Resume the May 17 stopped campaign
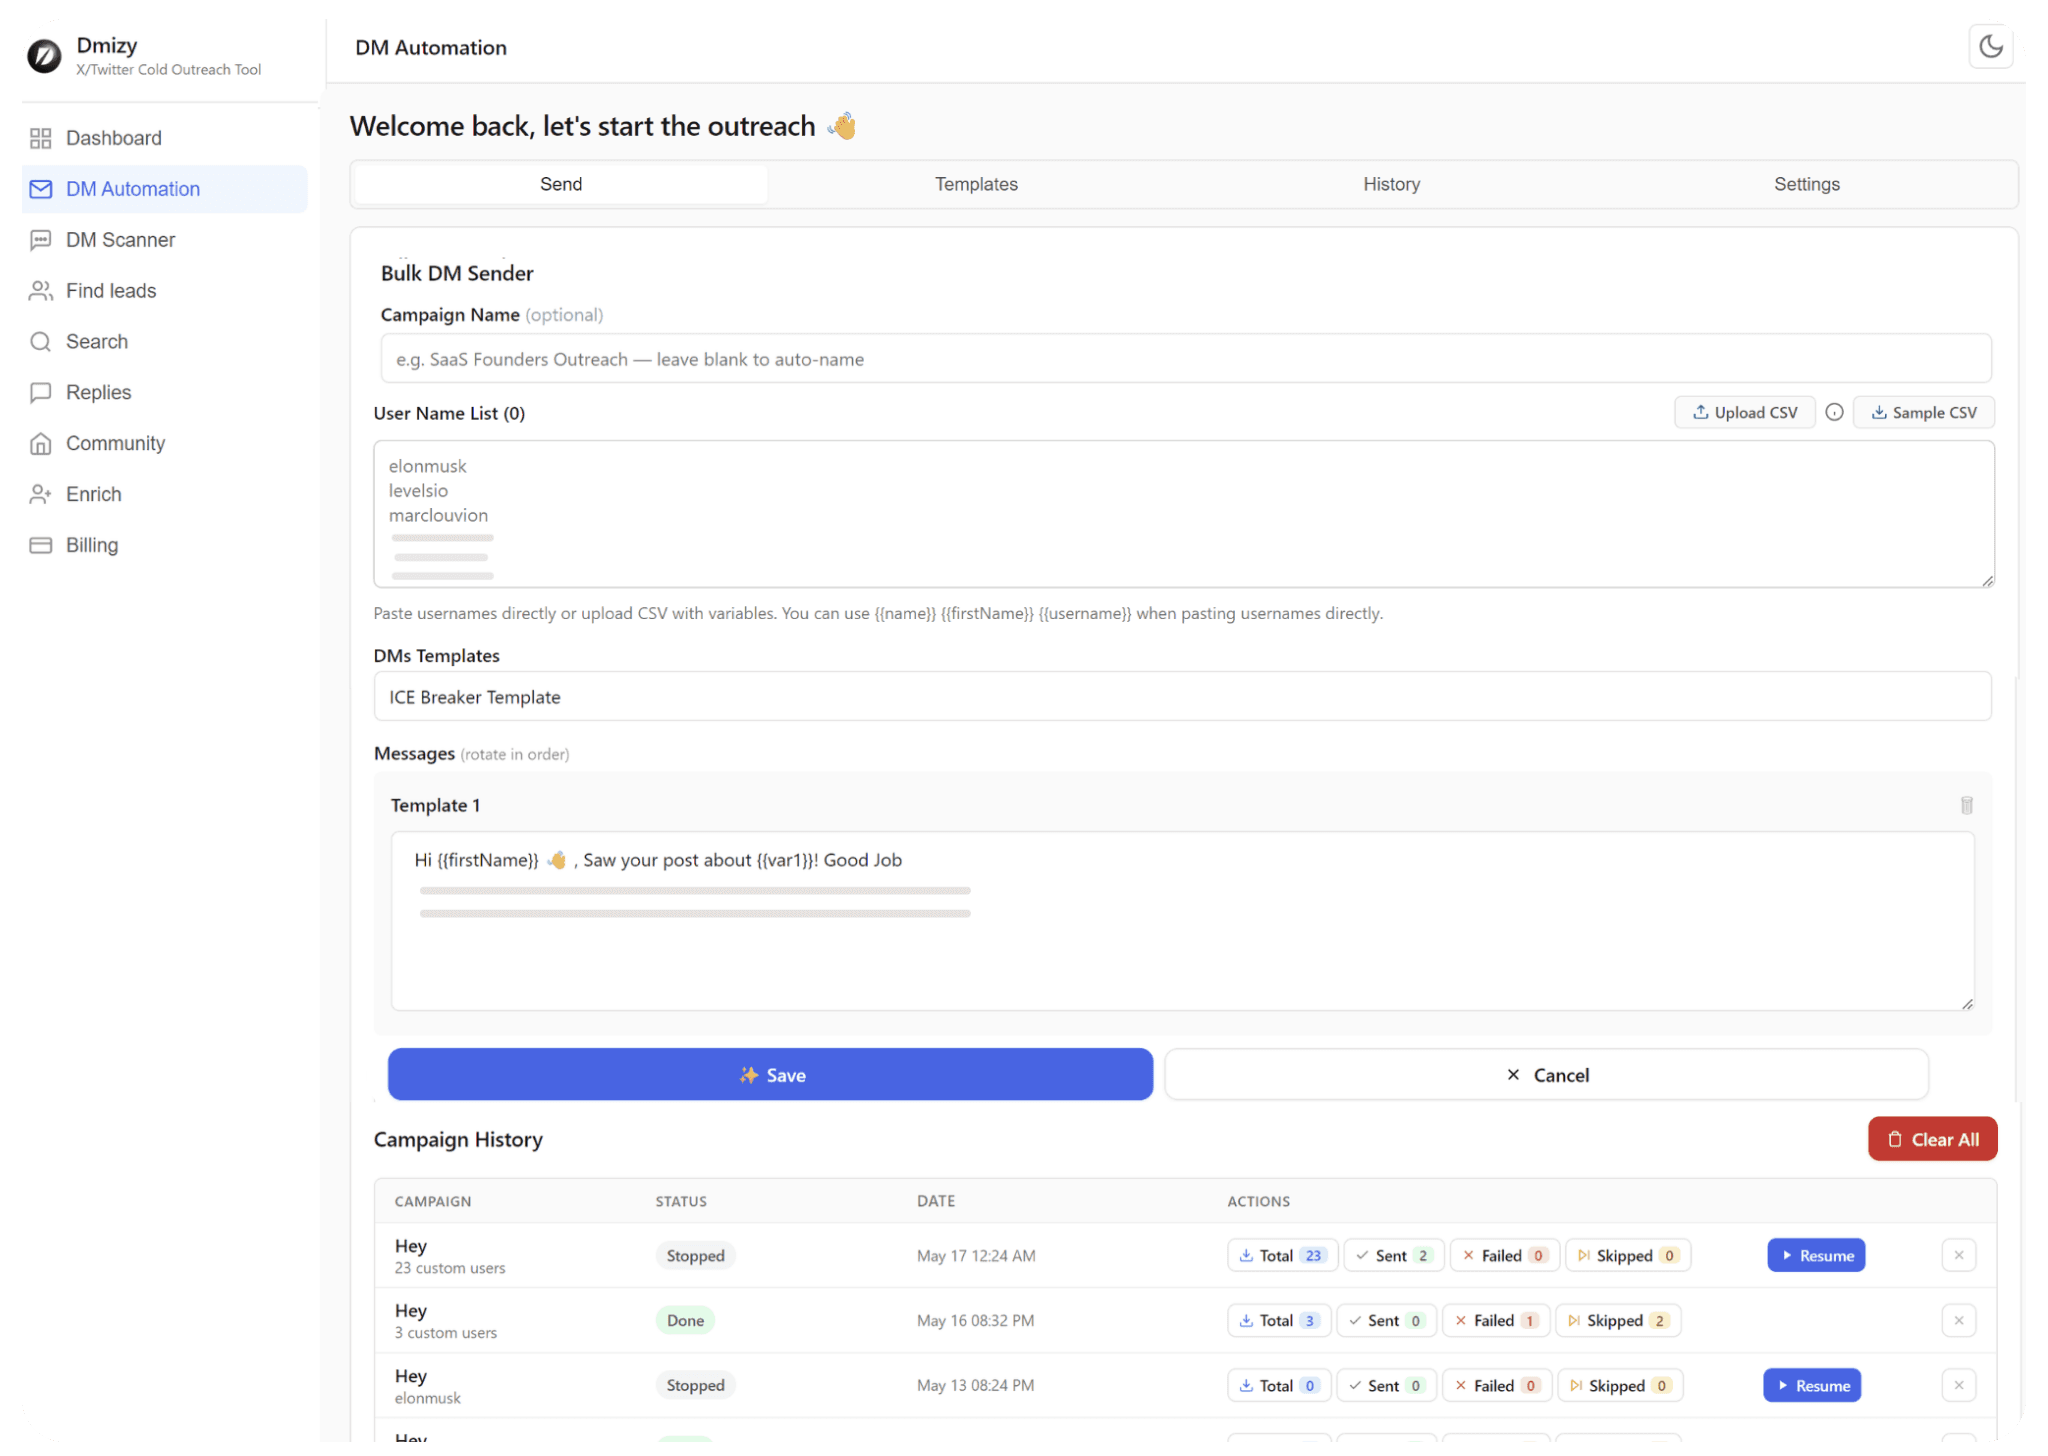2048x1456 pixels. tap(1816, 1256)
